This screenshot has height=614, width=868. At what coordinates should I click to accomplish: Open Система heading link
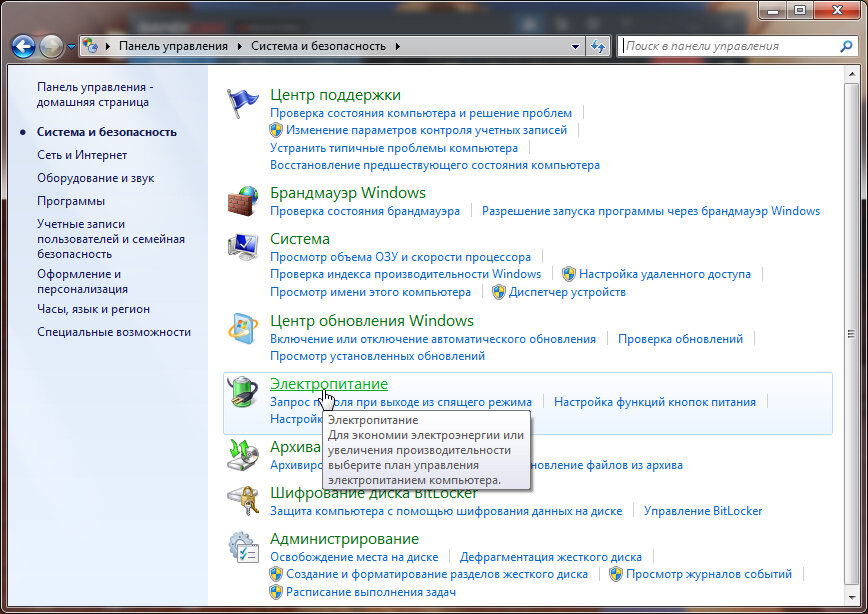pyautogui.click(x=299, y=239)
